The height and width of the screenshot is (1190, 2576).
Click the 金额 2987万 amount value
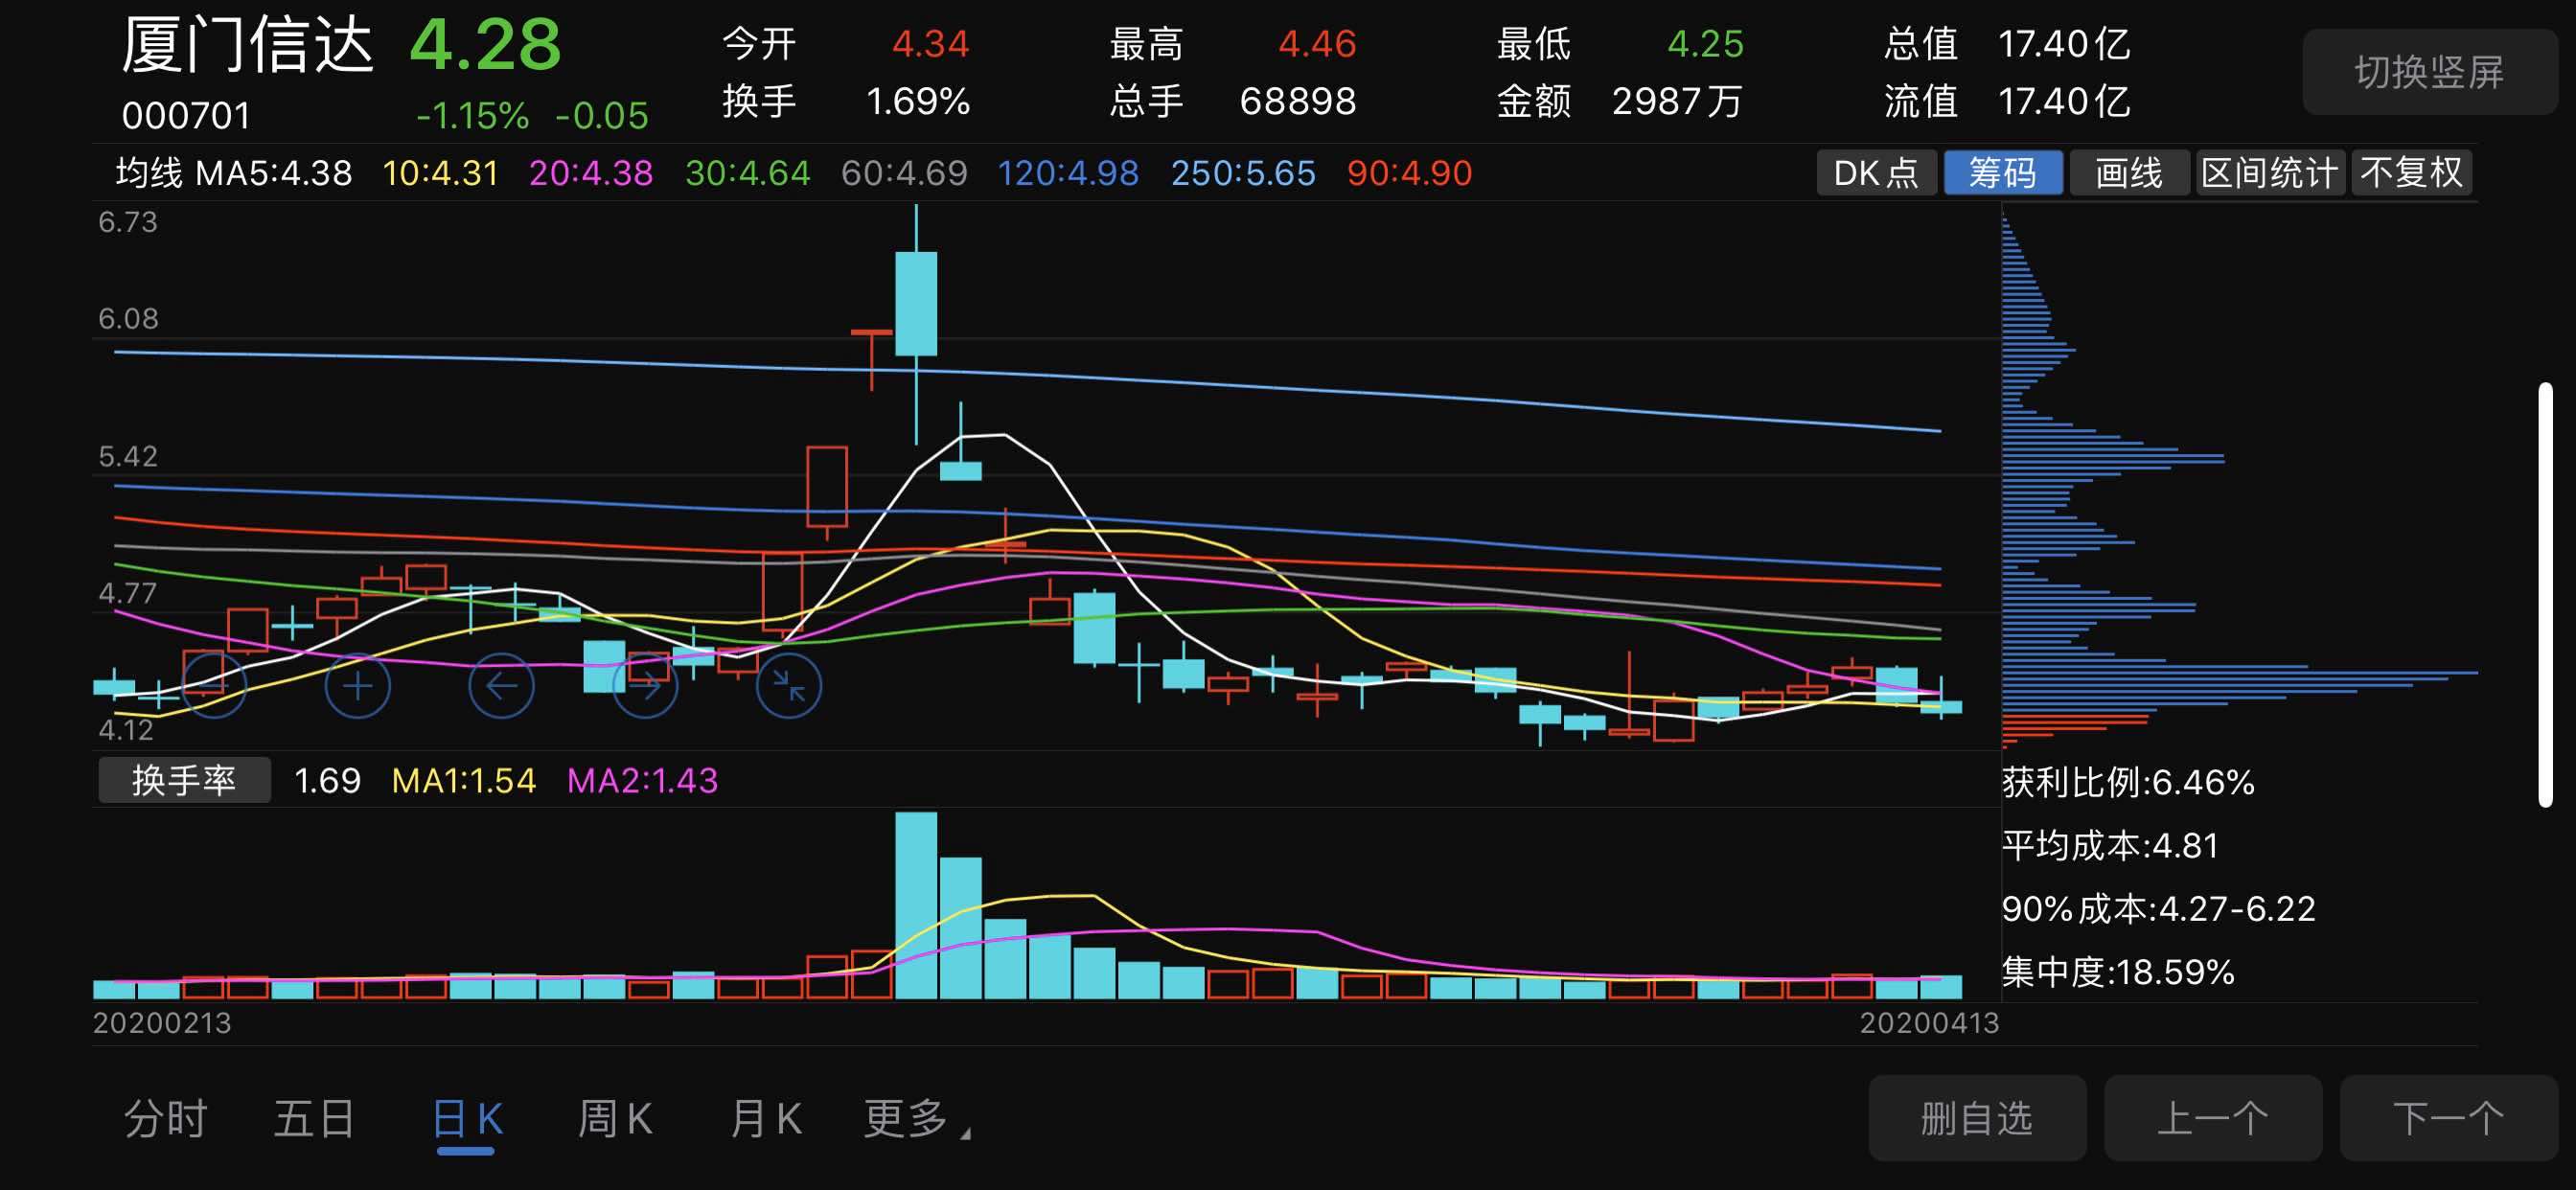point(1677,101)
